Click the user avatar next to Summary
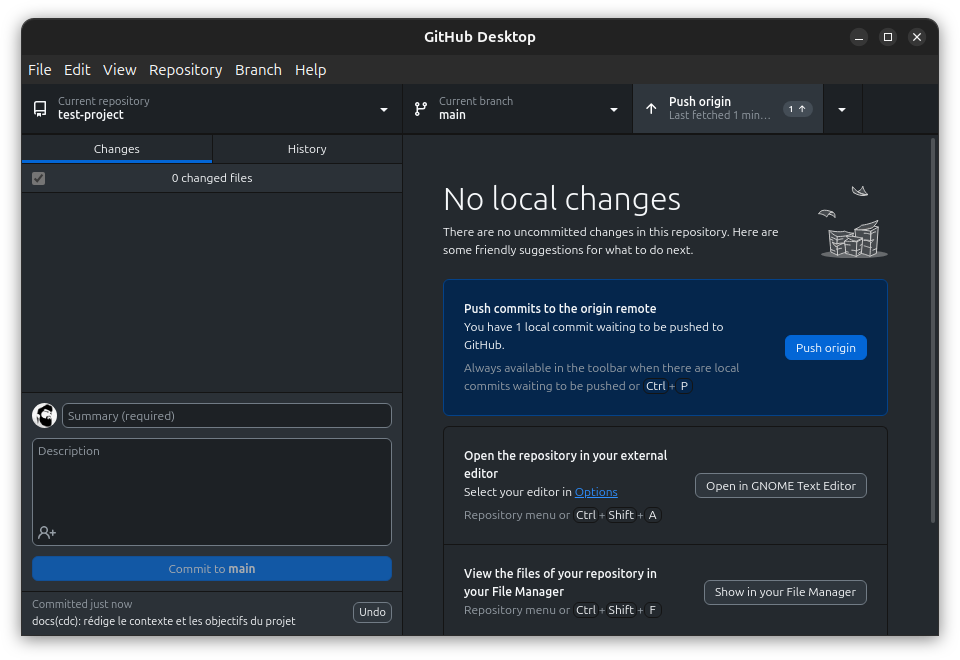 [45, 416]
